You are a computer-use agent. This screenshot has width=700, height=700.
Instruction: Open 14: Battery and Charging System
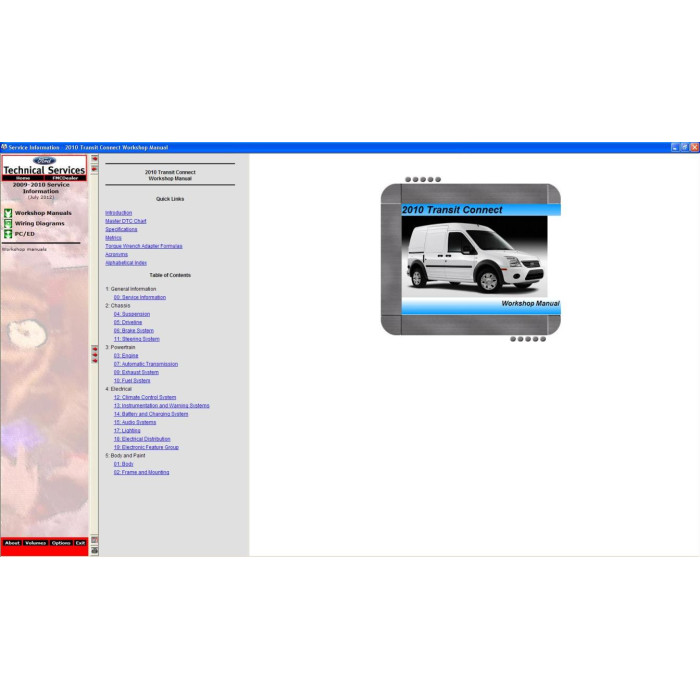coord(151,414)
